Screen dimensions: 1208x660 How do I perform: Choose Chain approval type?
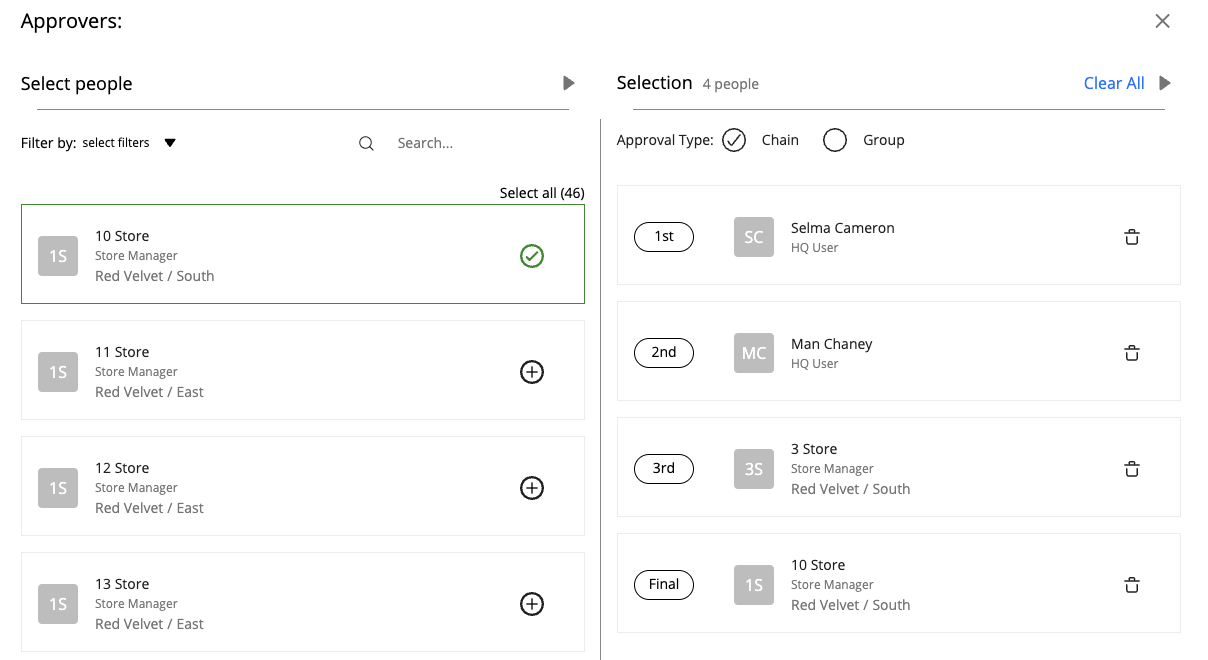click(x=734, y=140)
